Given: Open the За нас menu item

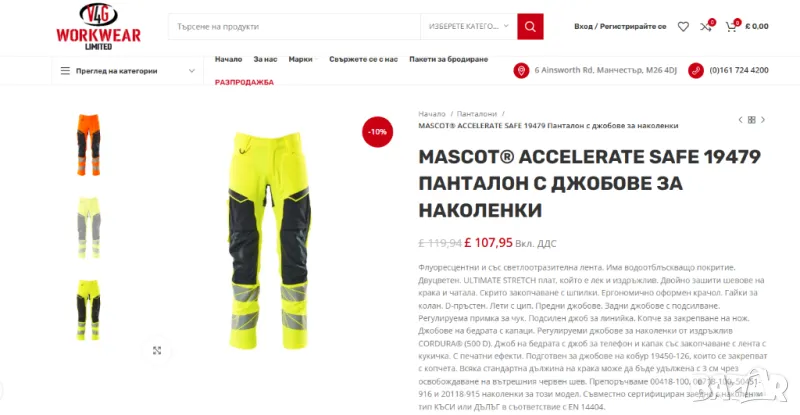Looking at the screenshot, I should tap(265, 59).
